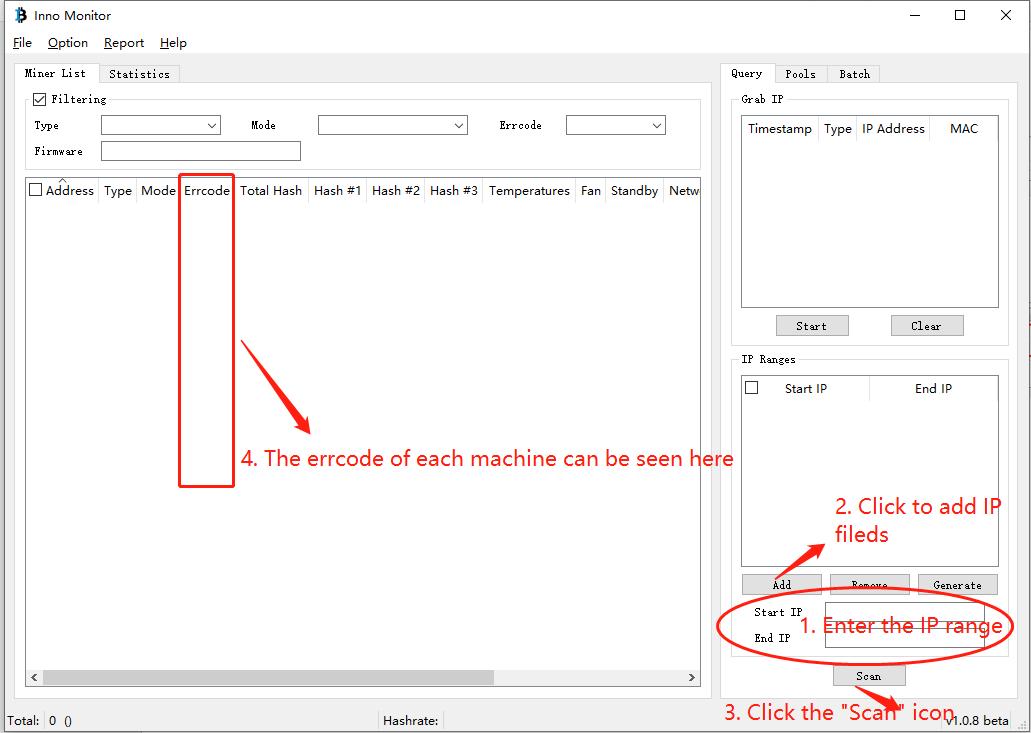Click the right scroll arrow of the miner list
The image size is (1031, 733).
[x=692, y=677]
